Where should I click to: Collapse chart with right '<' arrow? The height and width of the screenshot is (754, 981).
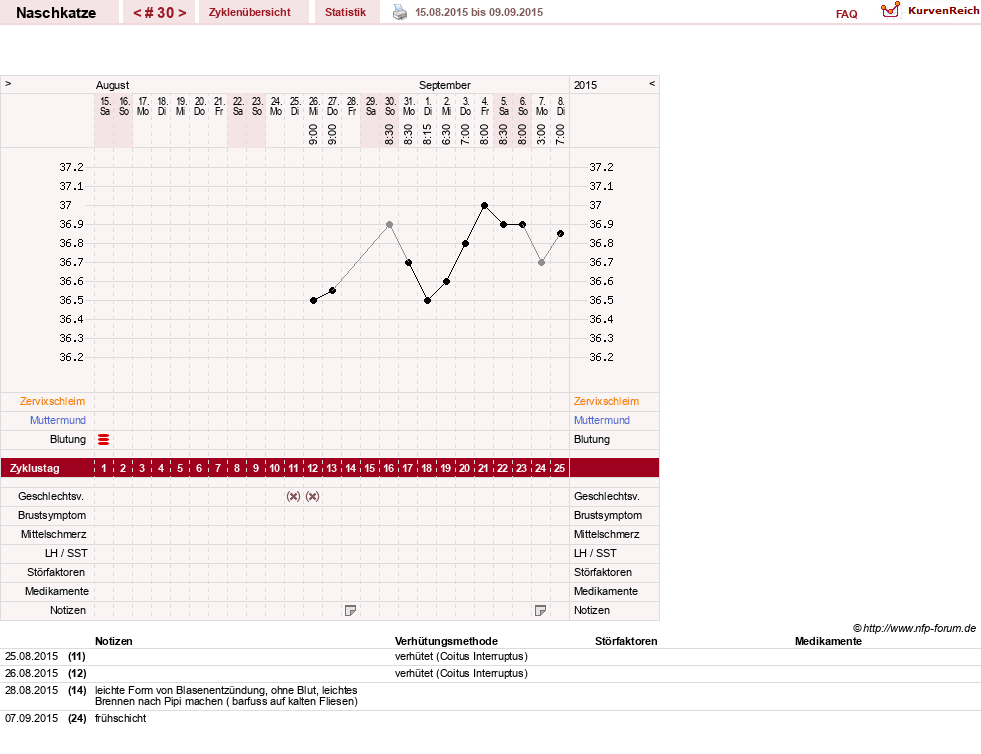coord(652,83)
